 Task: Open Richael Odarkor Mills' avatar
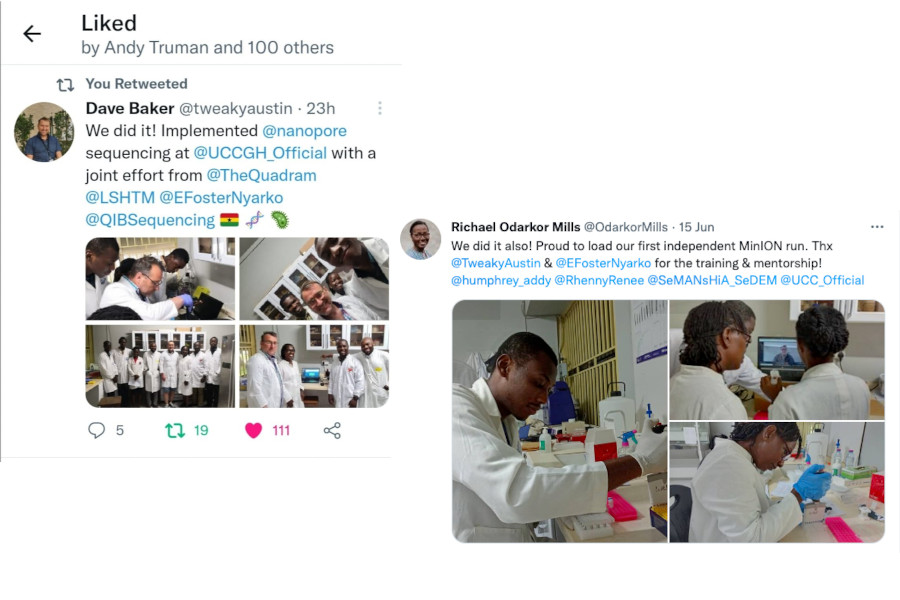click(x=421, y=239)
